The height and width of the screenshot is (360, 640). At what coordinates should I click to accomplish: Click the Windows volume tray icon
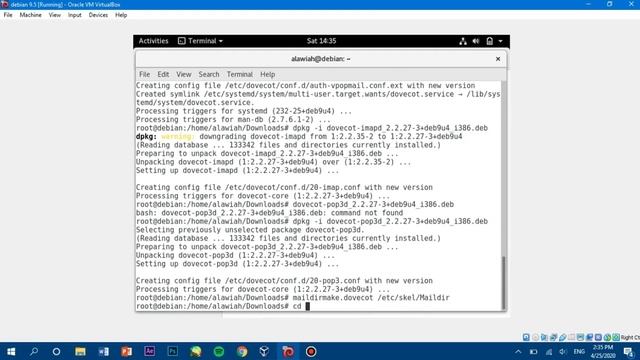coord(563,351)
